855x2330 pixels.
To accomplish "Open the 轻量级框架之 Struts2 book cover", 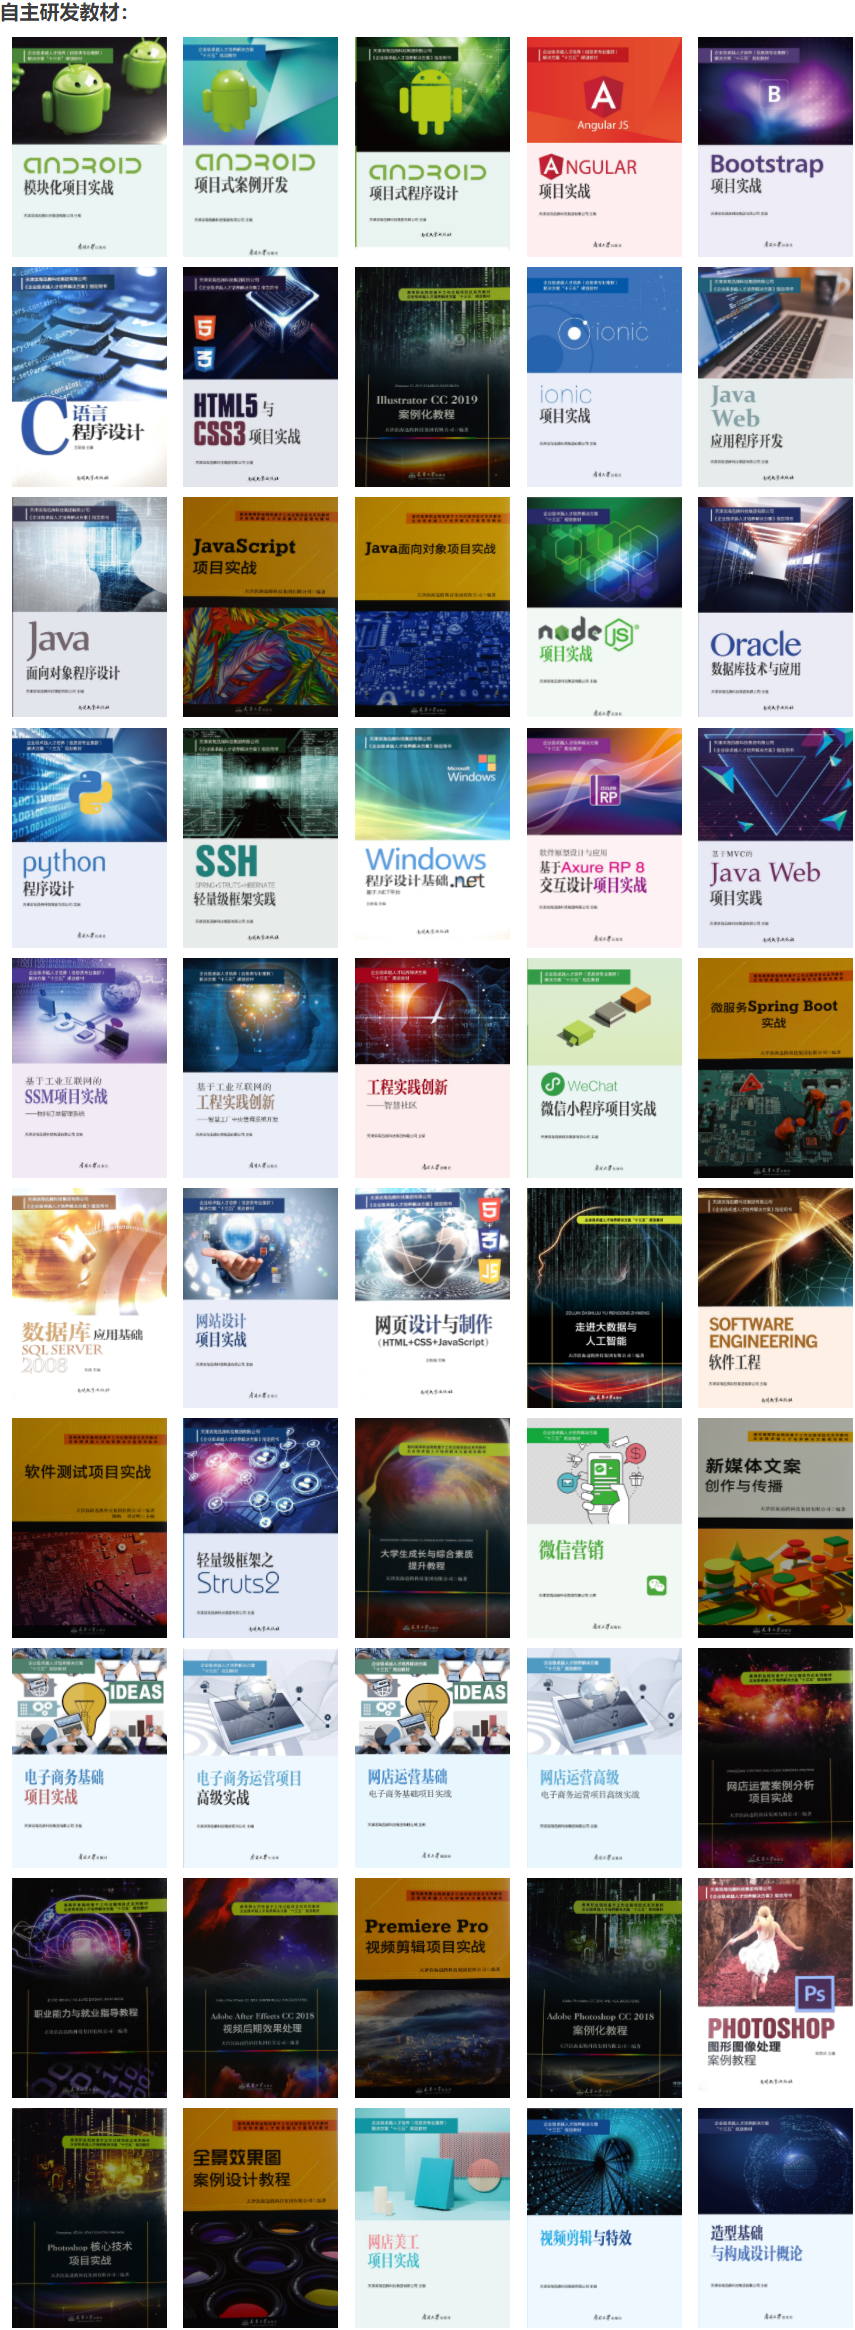I will click(260, 1528).
